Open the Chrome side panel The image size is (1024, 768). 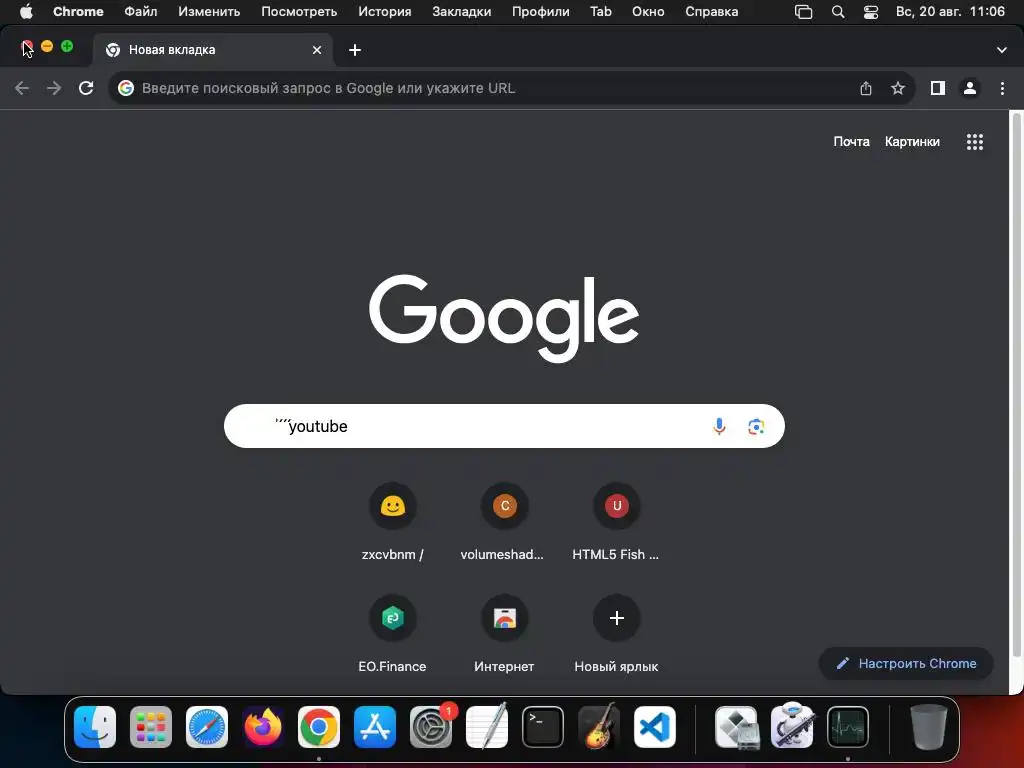coord(938,88)
